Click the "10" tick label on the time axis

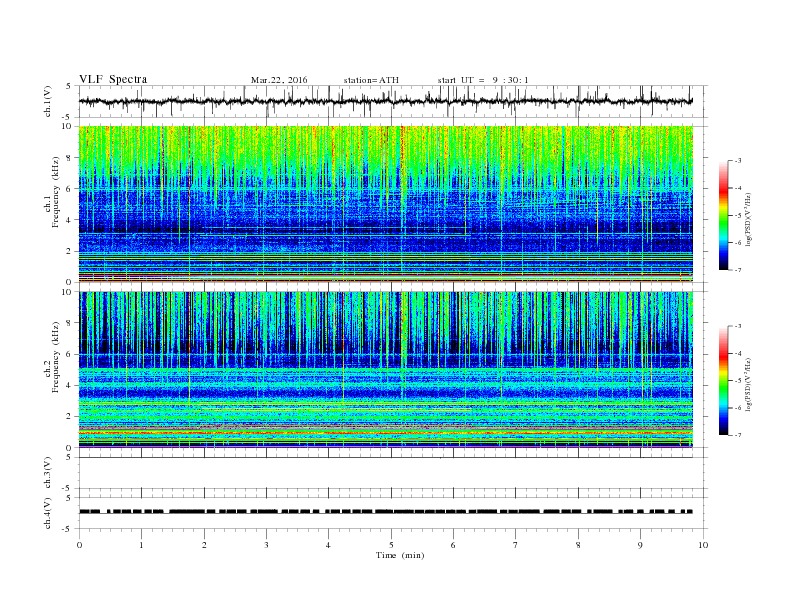(x=703, y=545)
